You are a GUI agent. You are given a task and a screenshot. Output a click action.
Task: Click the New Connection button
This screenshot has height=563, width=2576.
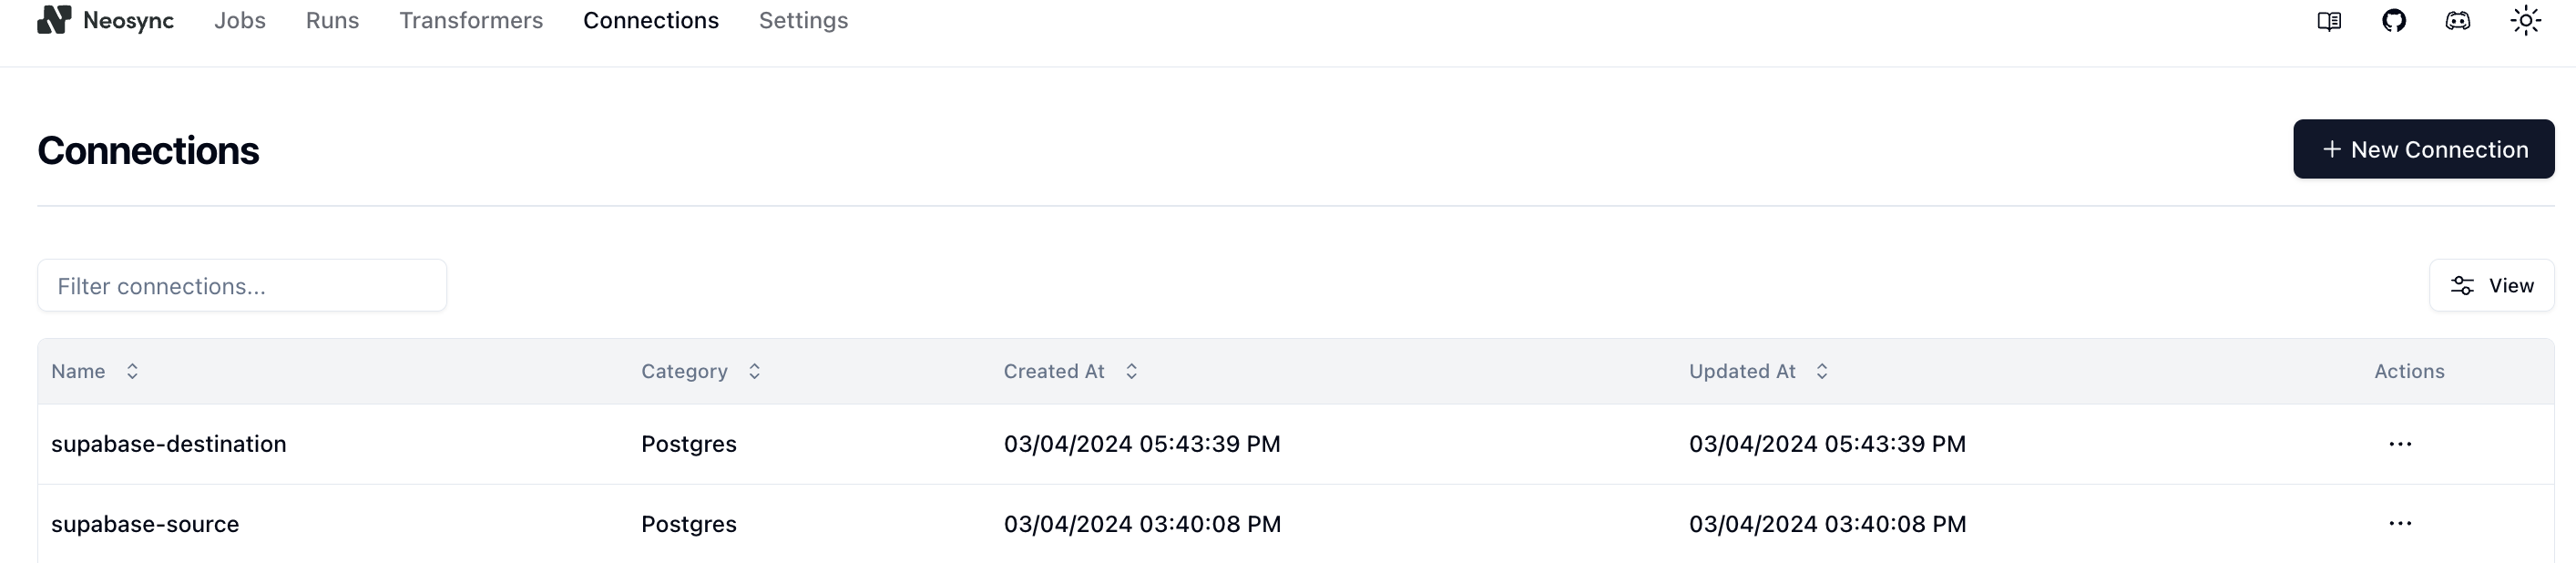(2423, 149)
